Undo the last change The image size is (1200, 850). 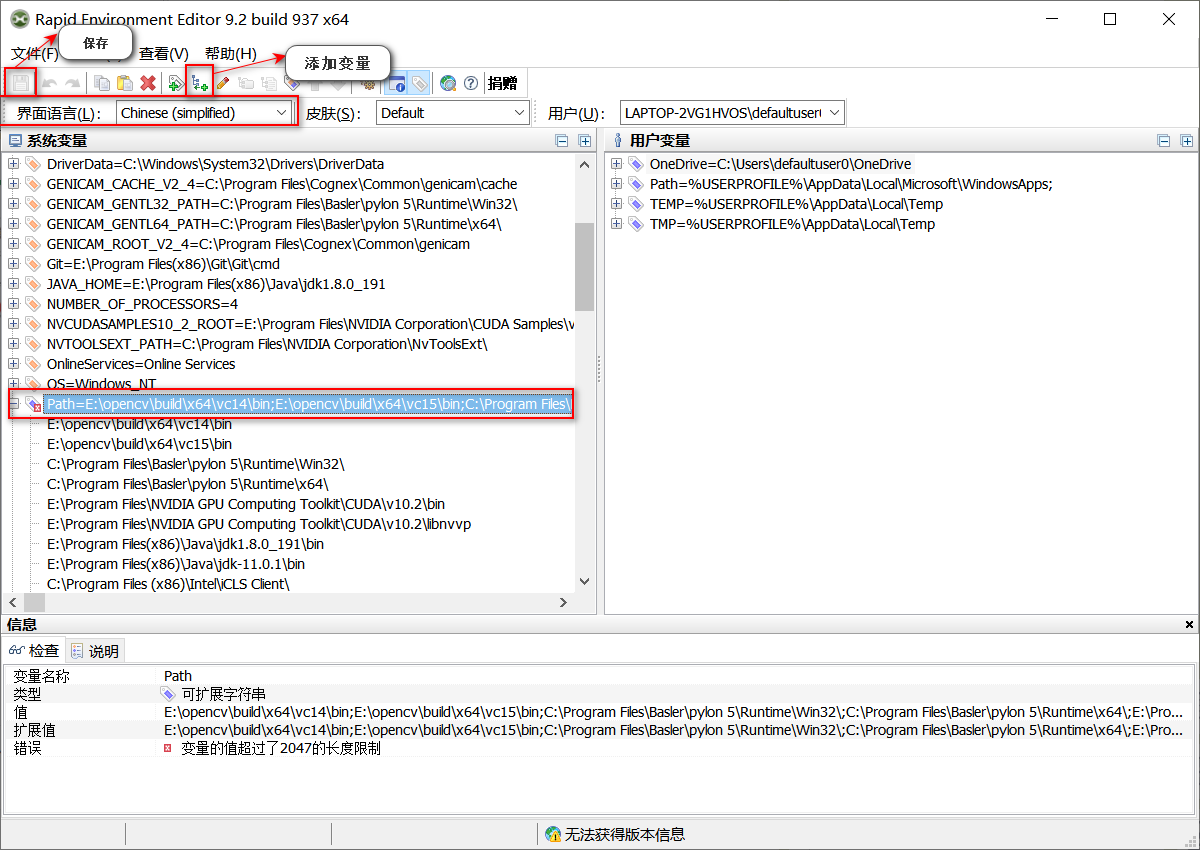click(x=47, y=83)
